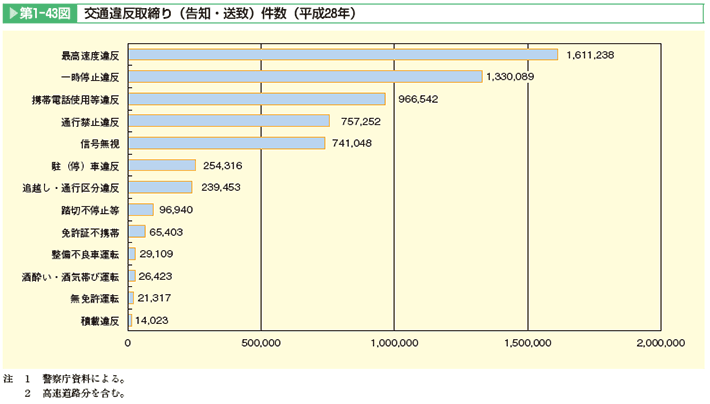The width and height of the screenshot is (710, 404).
Task: Click the value 757,252
Action: [361, 121]
